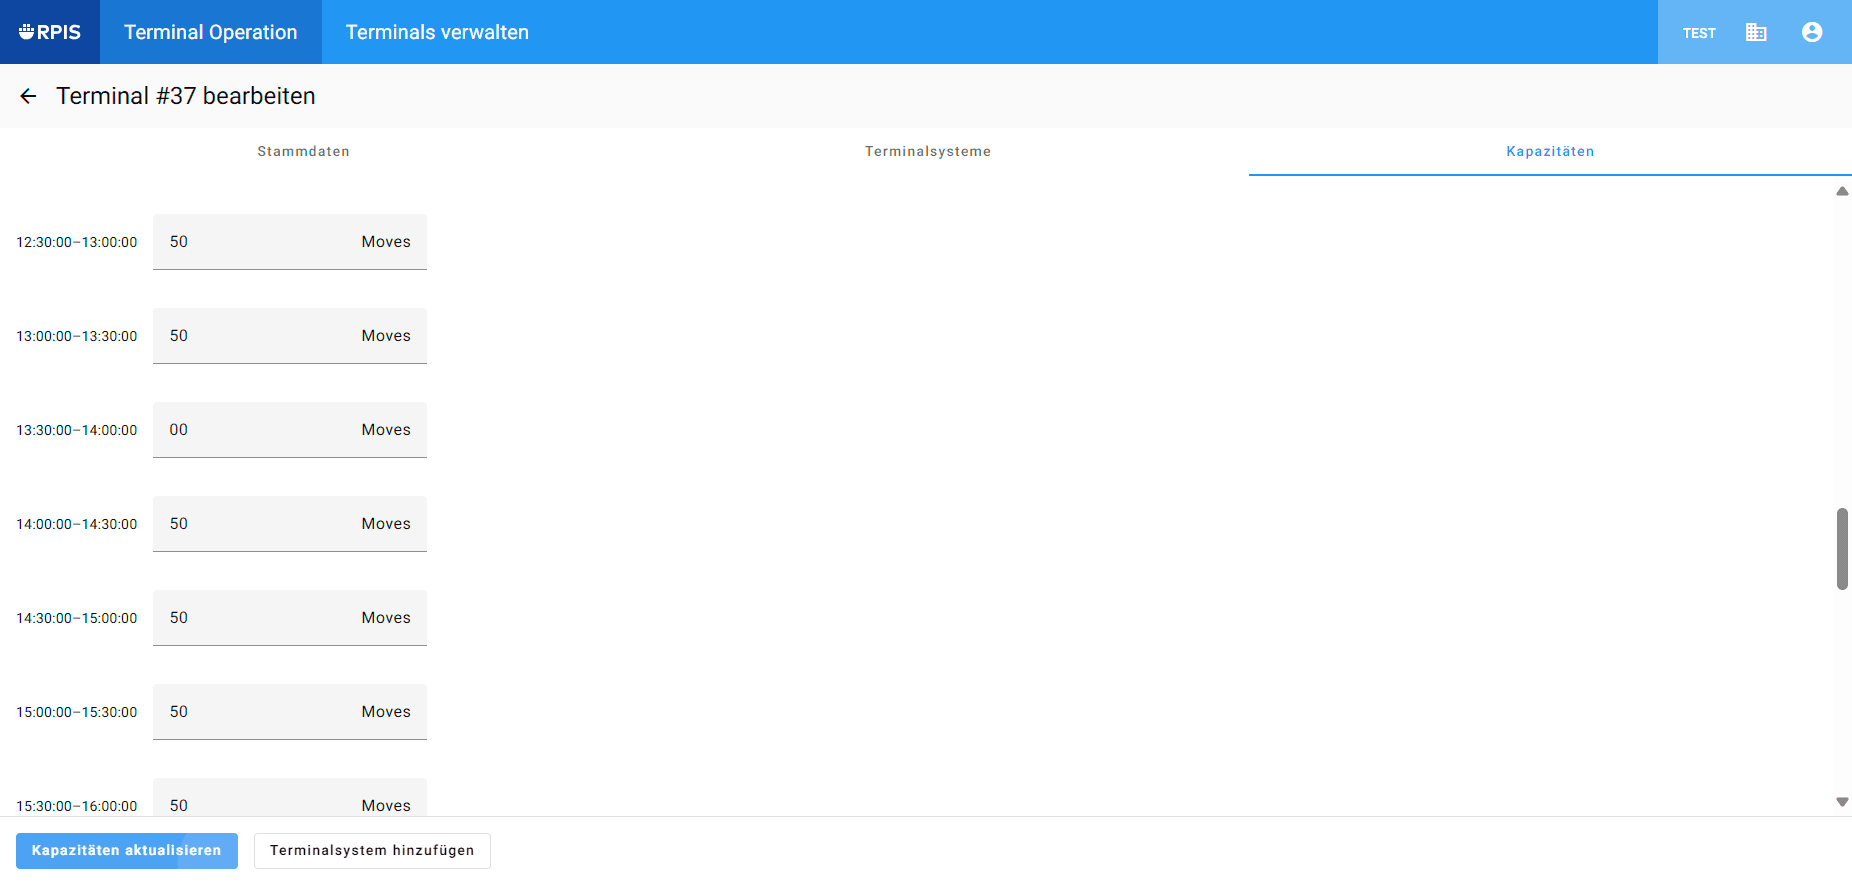Open Terminal Operation menu
The width and height of the screenshot is (1852, 885).
(x=211, y=32)
